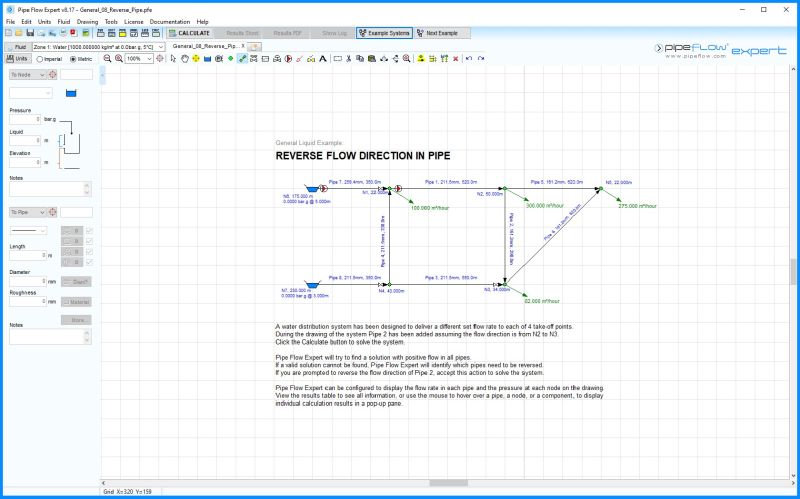Viewport: 800px width, 499px height.
Task: Select the rectangle selection tool
Action: pyautogui.click(x=337, y=59)
